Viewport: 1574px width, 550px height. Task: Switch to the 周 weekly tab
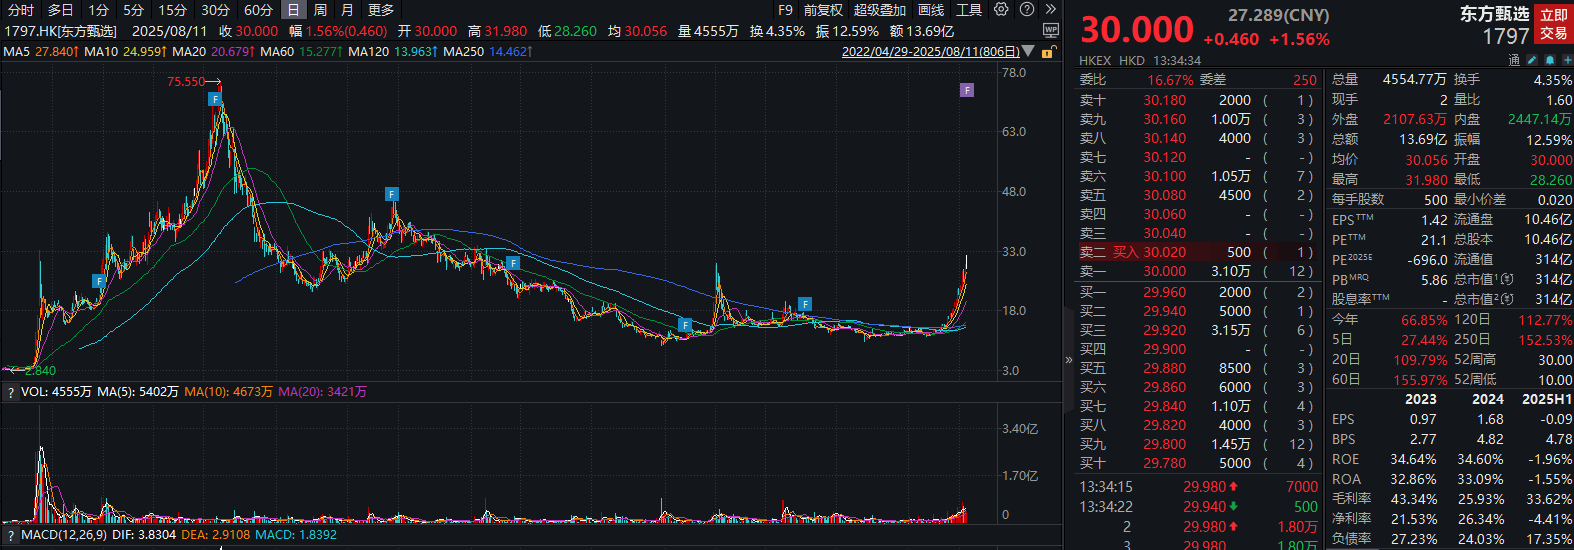(320, 9)
